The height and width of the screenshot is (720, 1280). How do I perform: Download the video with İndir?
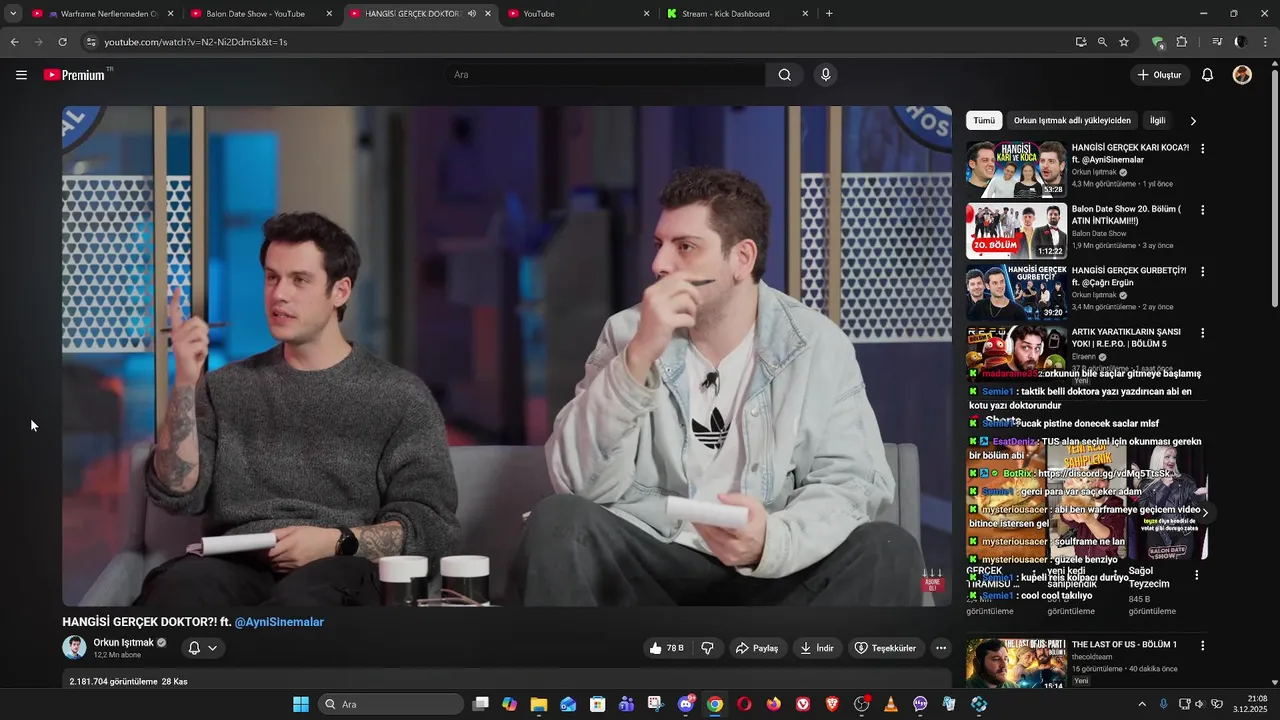[816, 648]
